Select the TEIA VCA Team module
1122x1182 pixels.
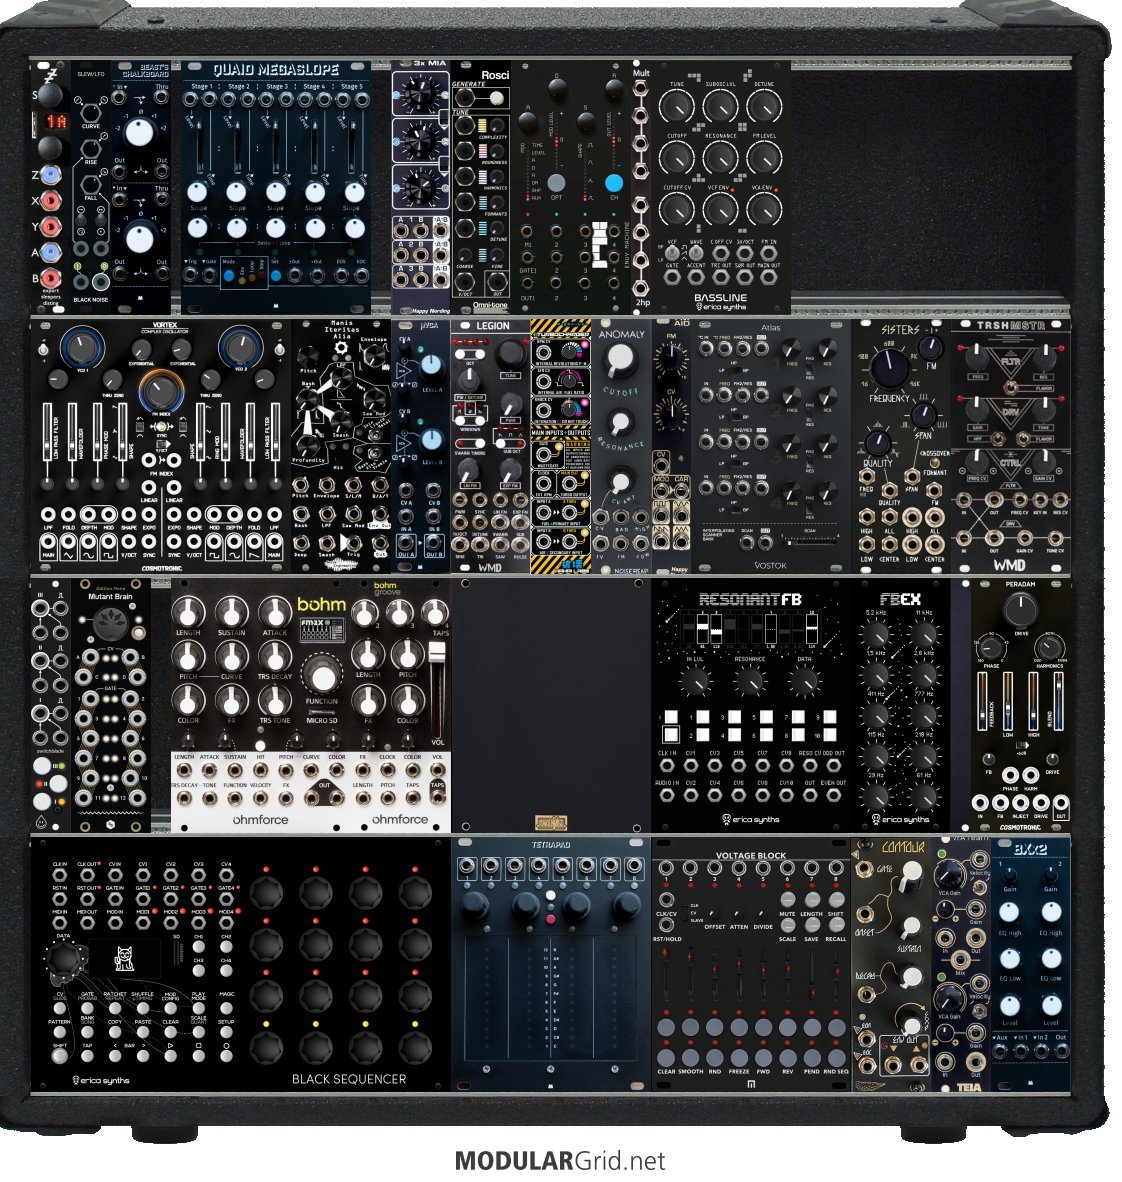tap(961, 963)
